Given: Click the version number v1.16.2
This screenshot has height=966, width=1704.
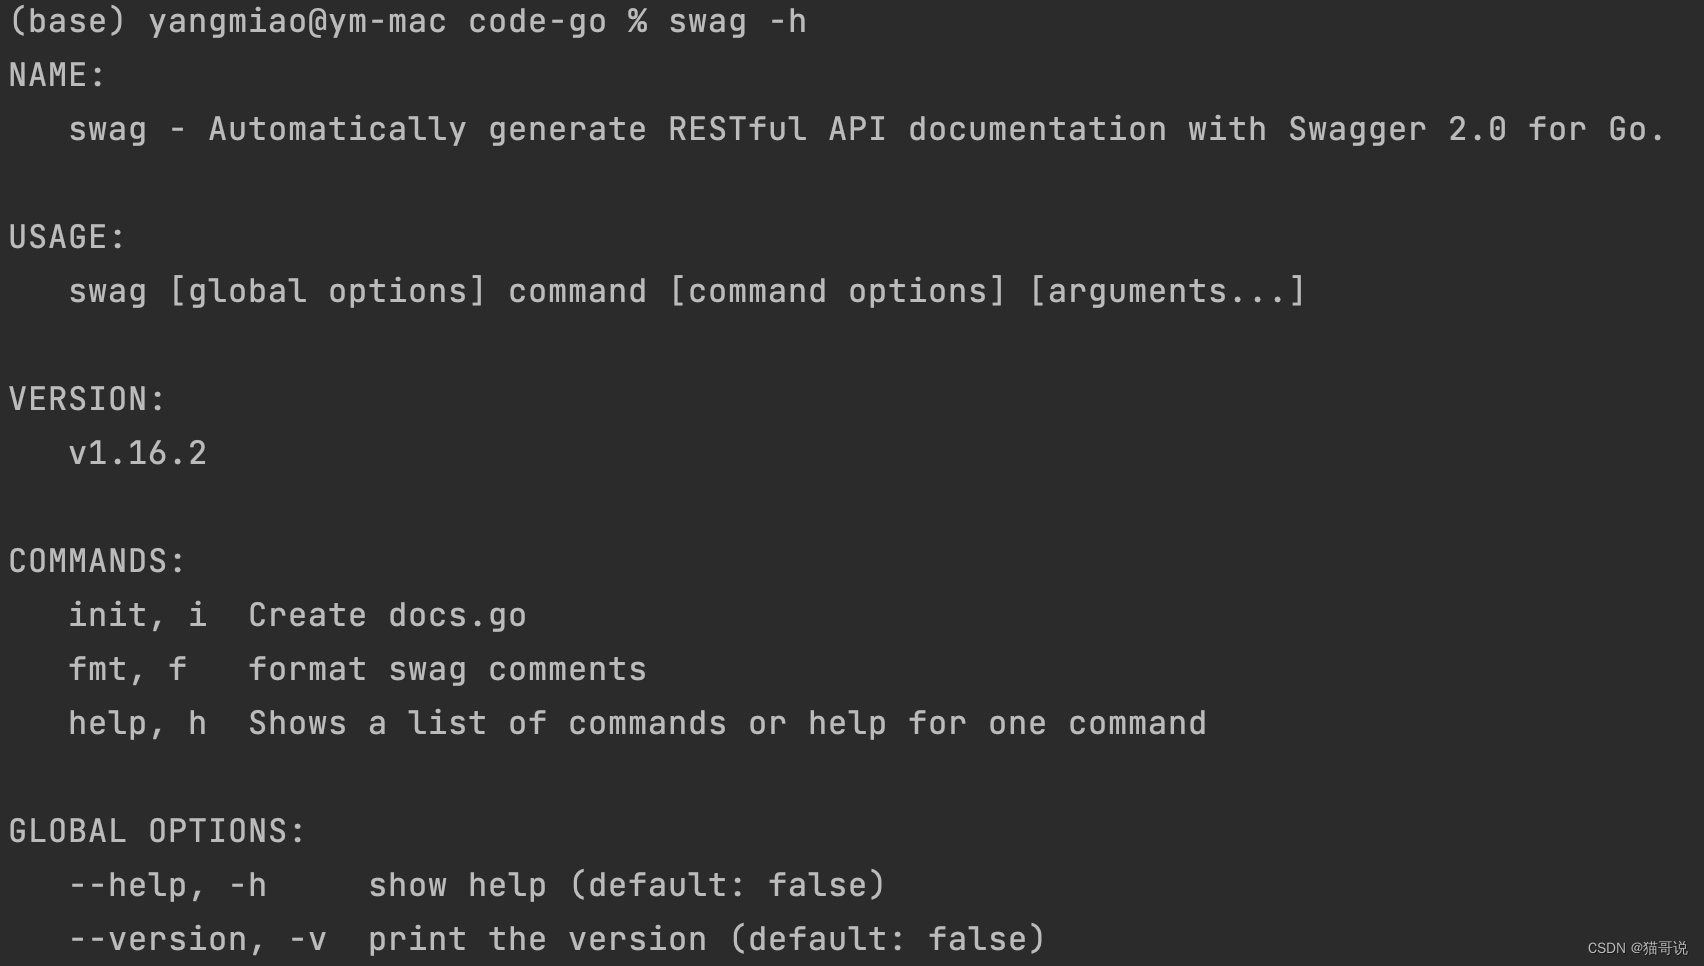Looking at the screenshot, I should (x=138, y=453).
